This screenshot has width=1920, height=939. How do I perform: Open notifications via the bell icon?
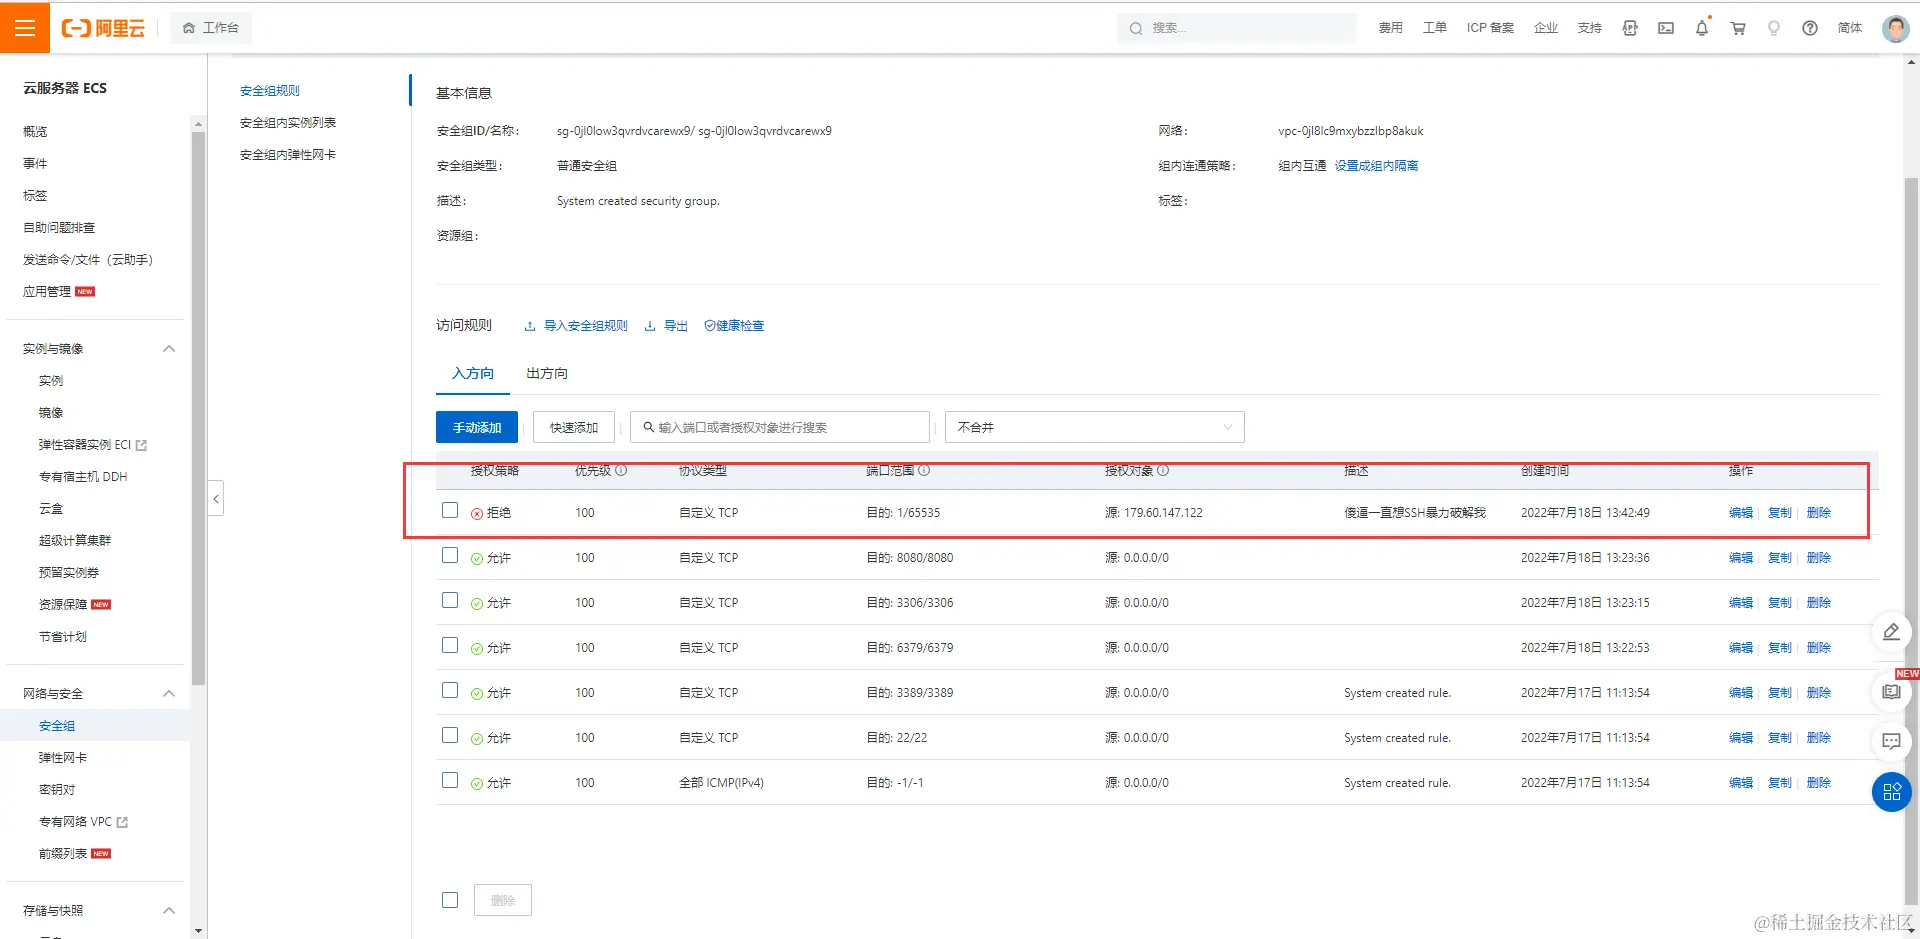tap(1702, 28)
